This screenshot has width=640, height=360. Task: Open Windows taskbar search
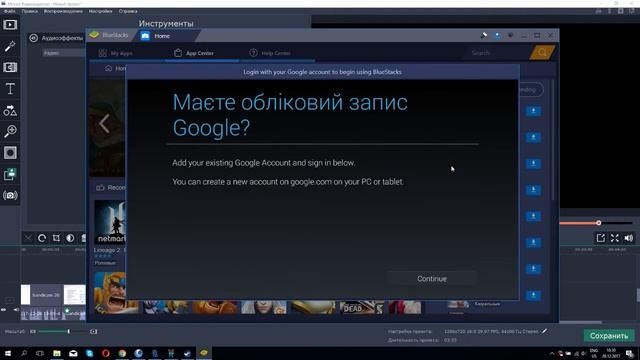click(24, 353)
